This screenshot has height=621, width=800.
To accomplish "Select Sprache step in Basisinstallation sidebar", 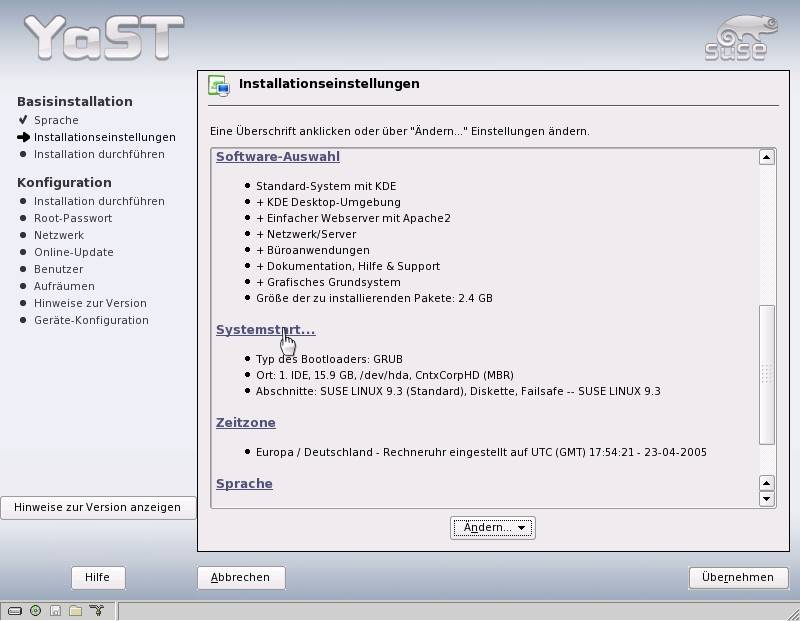I will [x=56, y=120].
